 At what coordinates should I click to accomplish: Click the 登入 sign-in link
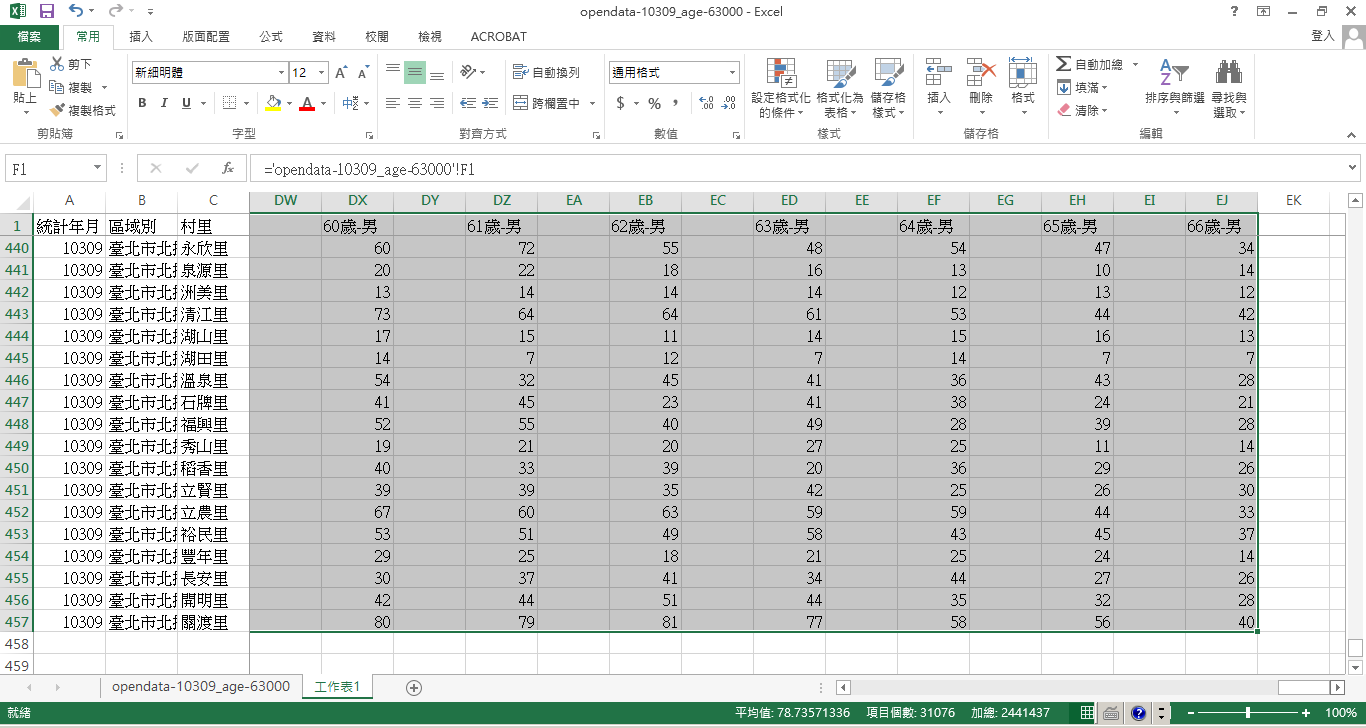click(1322, 36)
